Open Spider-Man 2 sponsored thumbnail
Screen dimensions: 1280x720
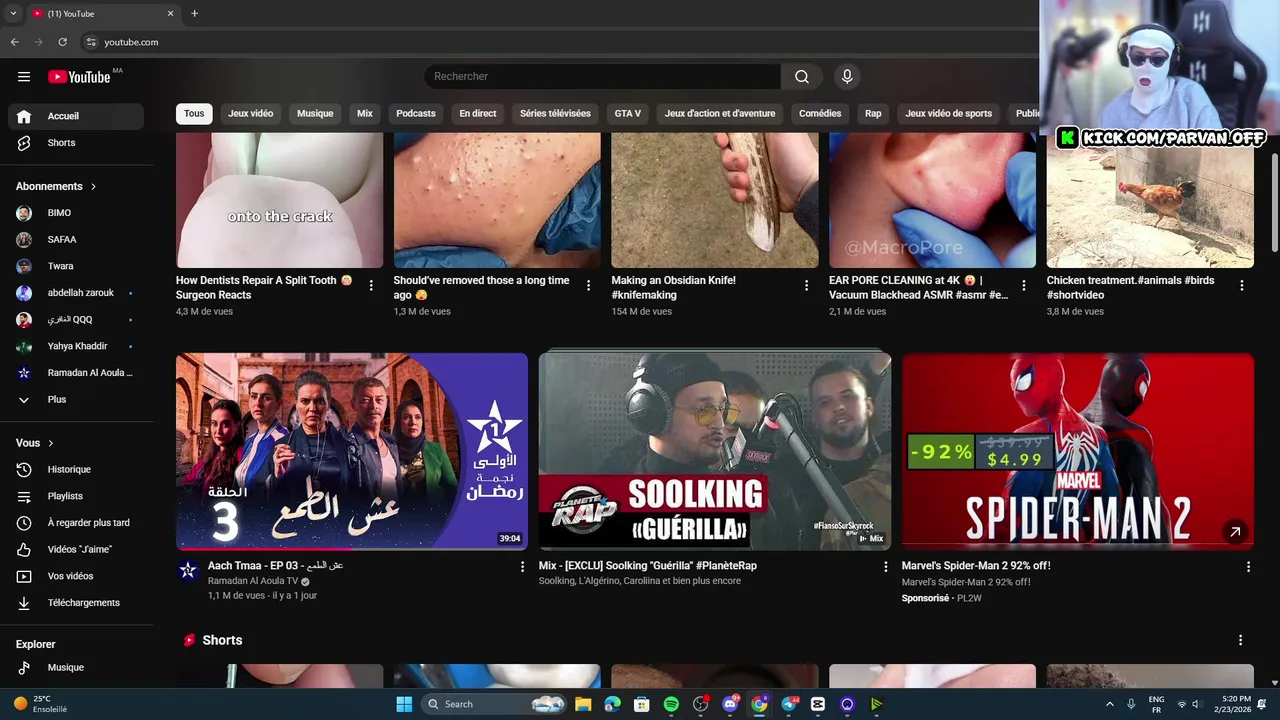click(x=1078, y=451)
